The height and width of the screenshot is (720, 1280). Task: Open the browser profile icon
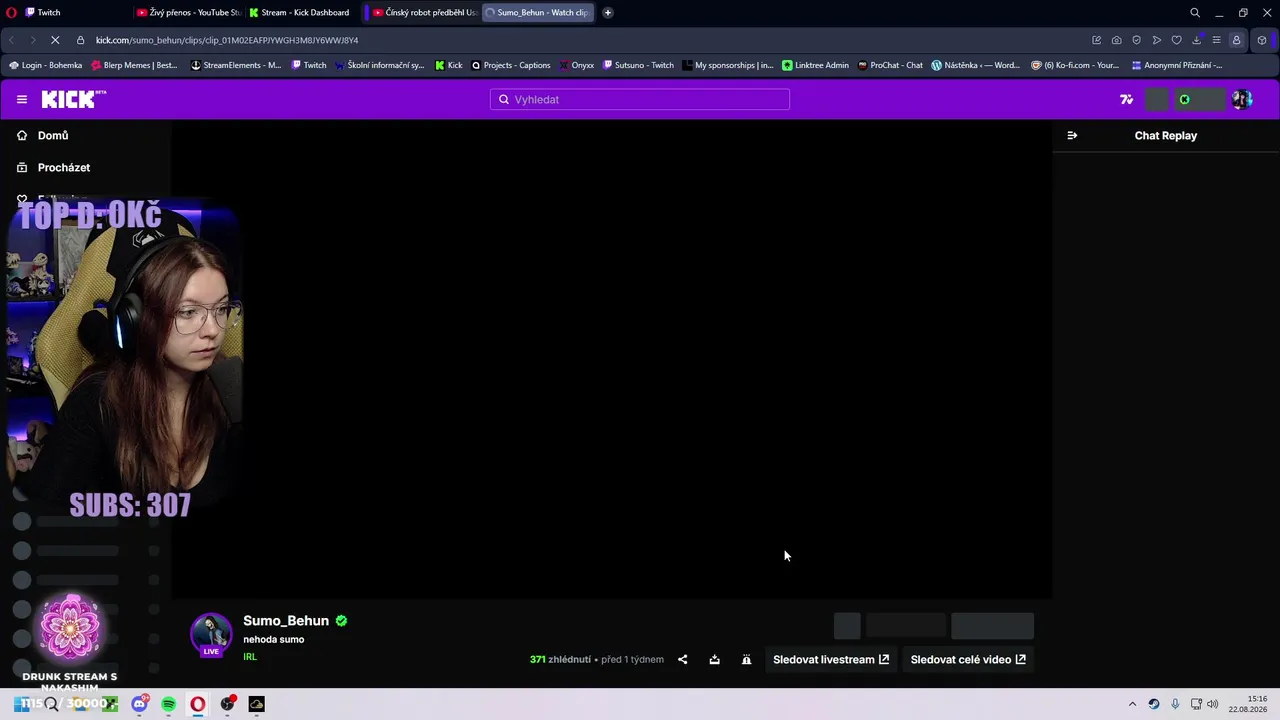click(x=1237, y=40)
